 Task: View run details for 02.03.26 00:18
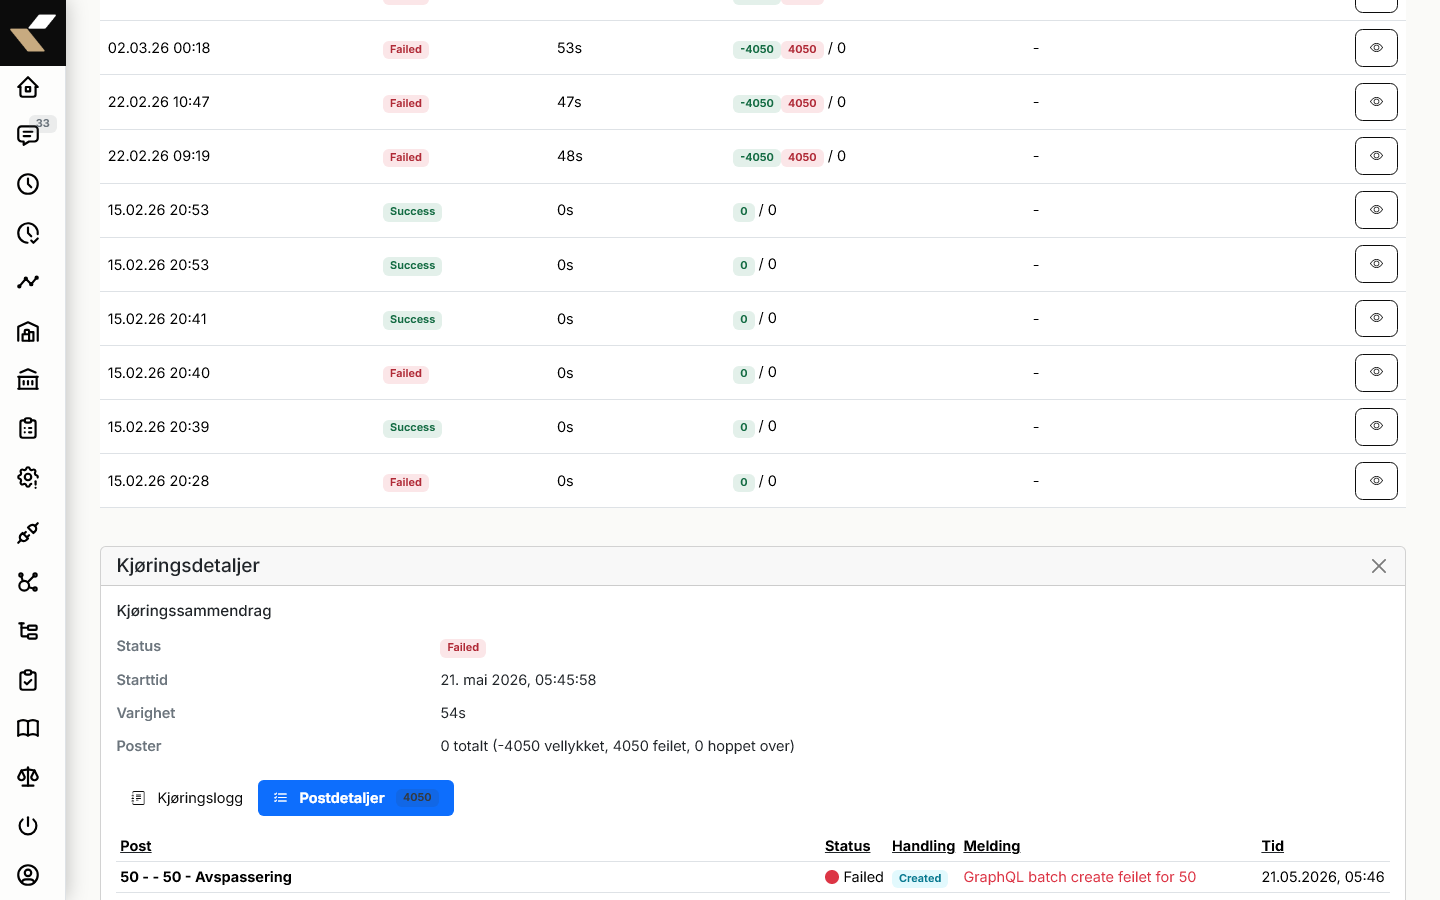[1376, 48]
